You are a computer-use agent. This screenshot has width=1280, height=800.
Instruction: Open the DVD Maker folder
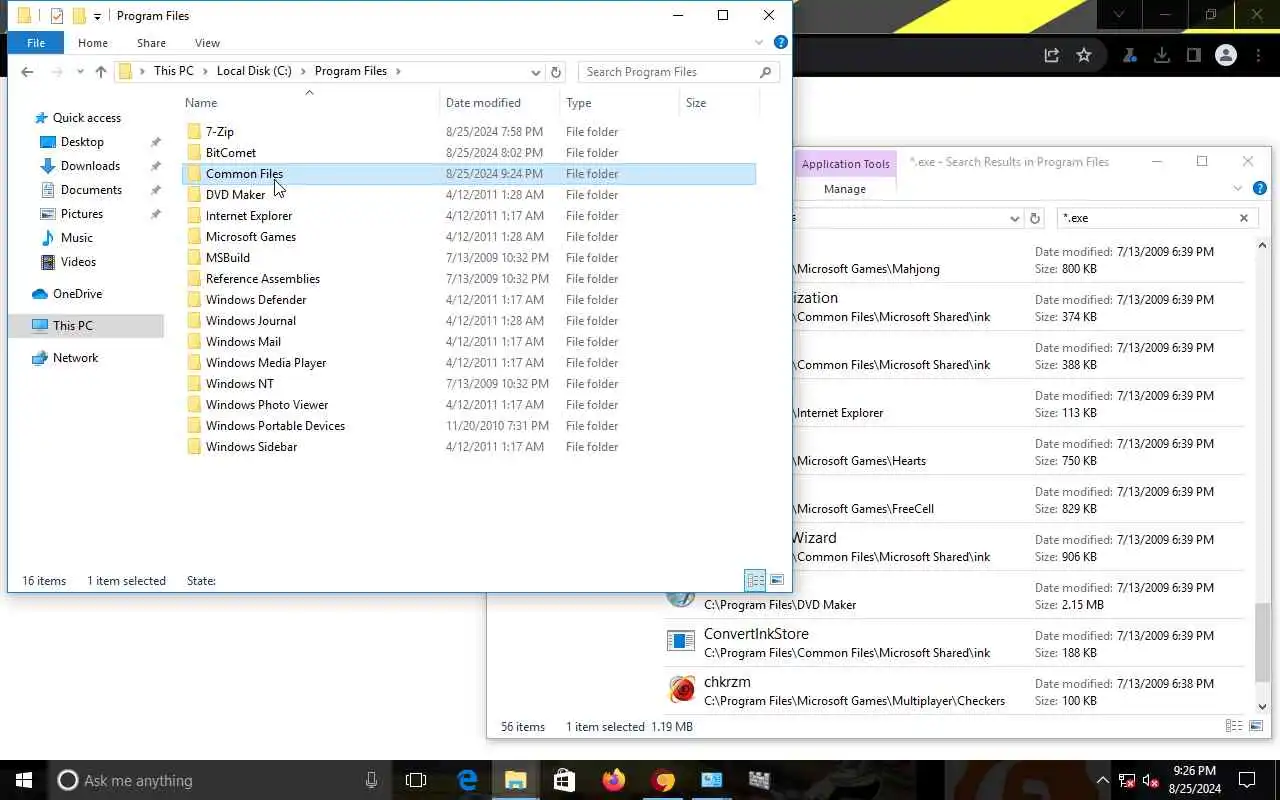tap(470, 195)
